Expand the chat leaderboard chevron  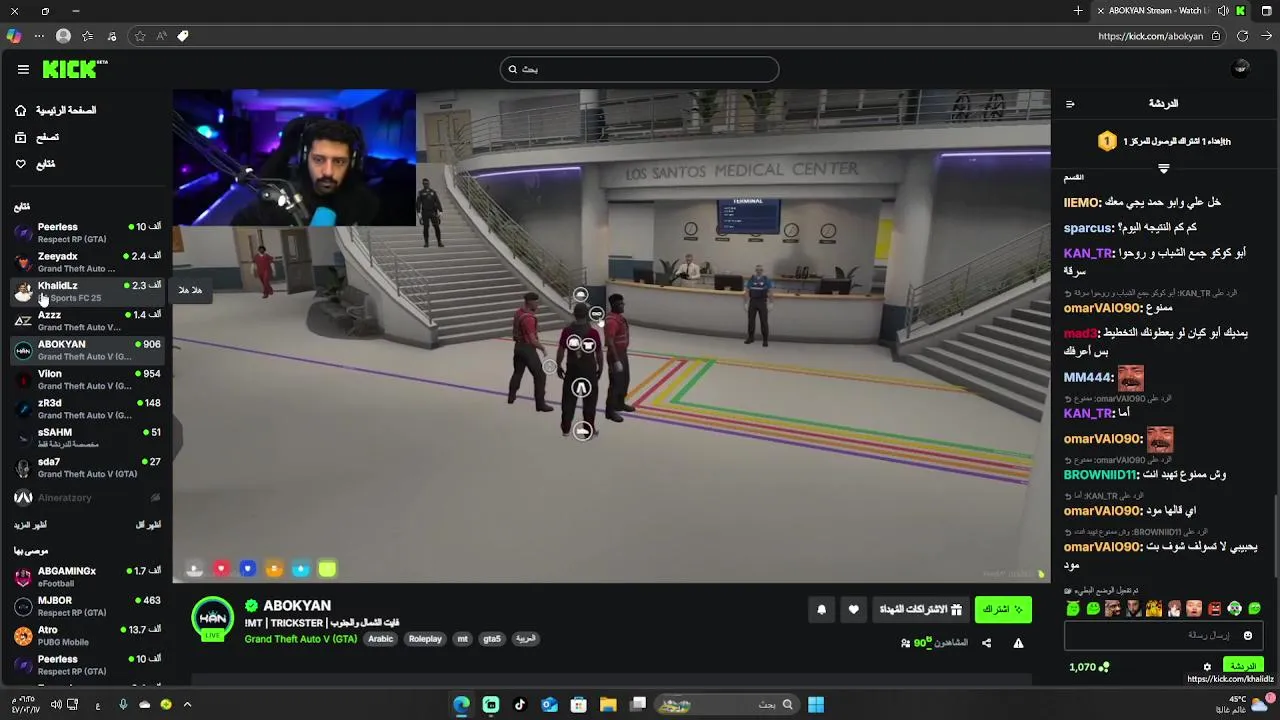tap(1163, 167)
